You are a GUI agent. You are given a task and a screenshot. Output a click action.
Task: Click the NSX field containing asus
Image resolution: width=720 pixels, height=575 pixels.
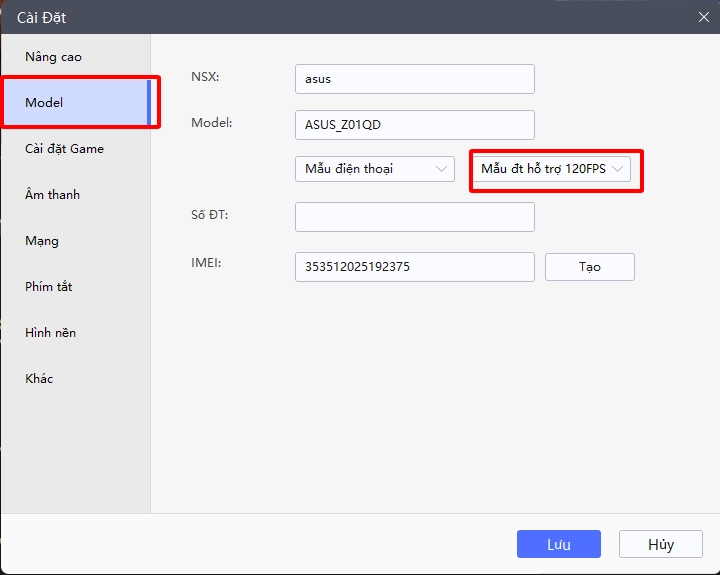(x=414, y=79)
